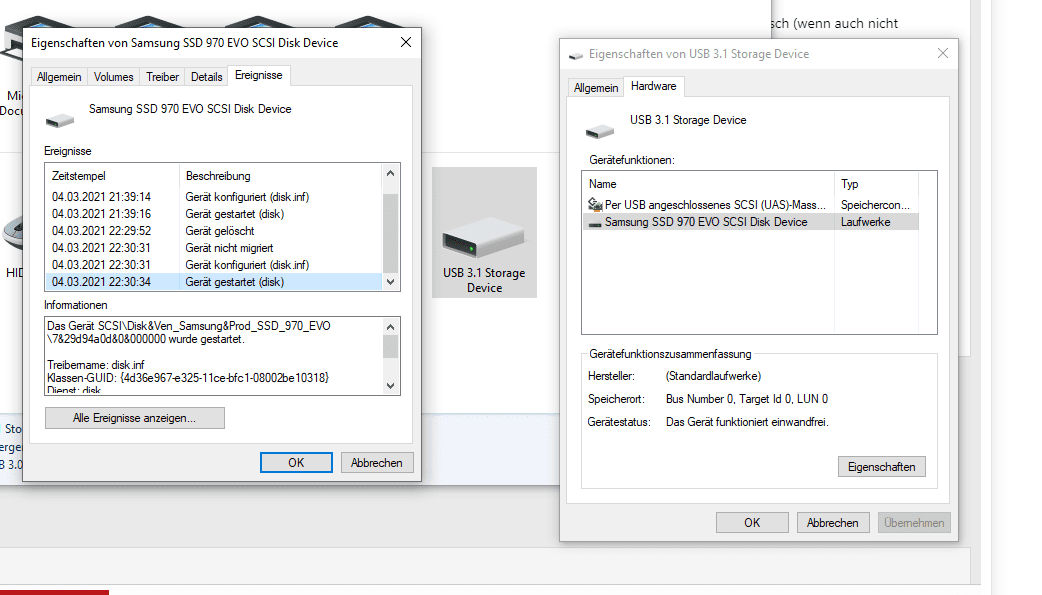Click the Laufwerke type cell
The width and height of the screenshot is (1042, 595).
[x=865, y=222]
